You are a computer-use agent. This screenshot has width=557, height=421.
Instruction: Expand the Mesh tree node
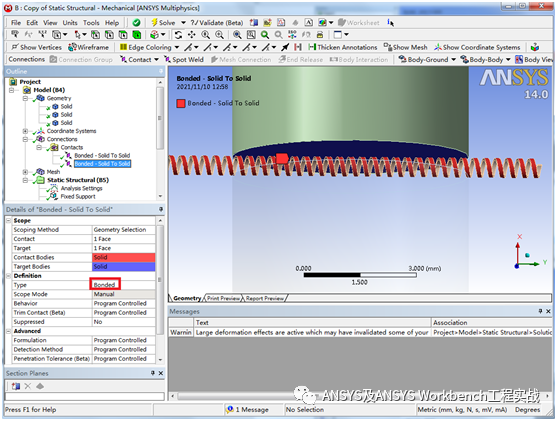pyautogui.click(x=26, y=172)
